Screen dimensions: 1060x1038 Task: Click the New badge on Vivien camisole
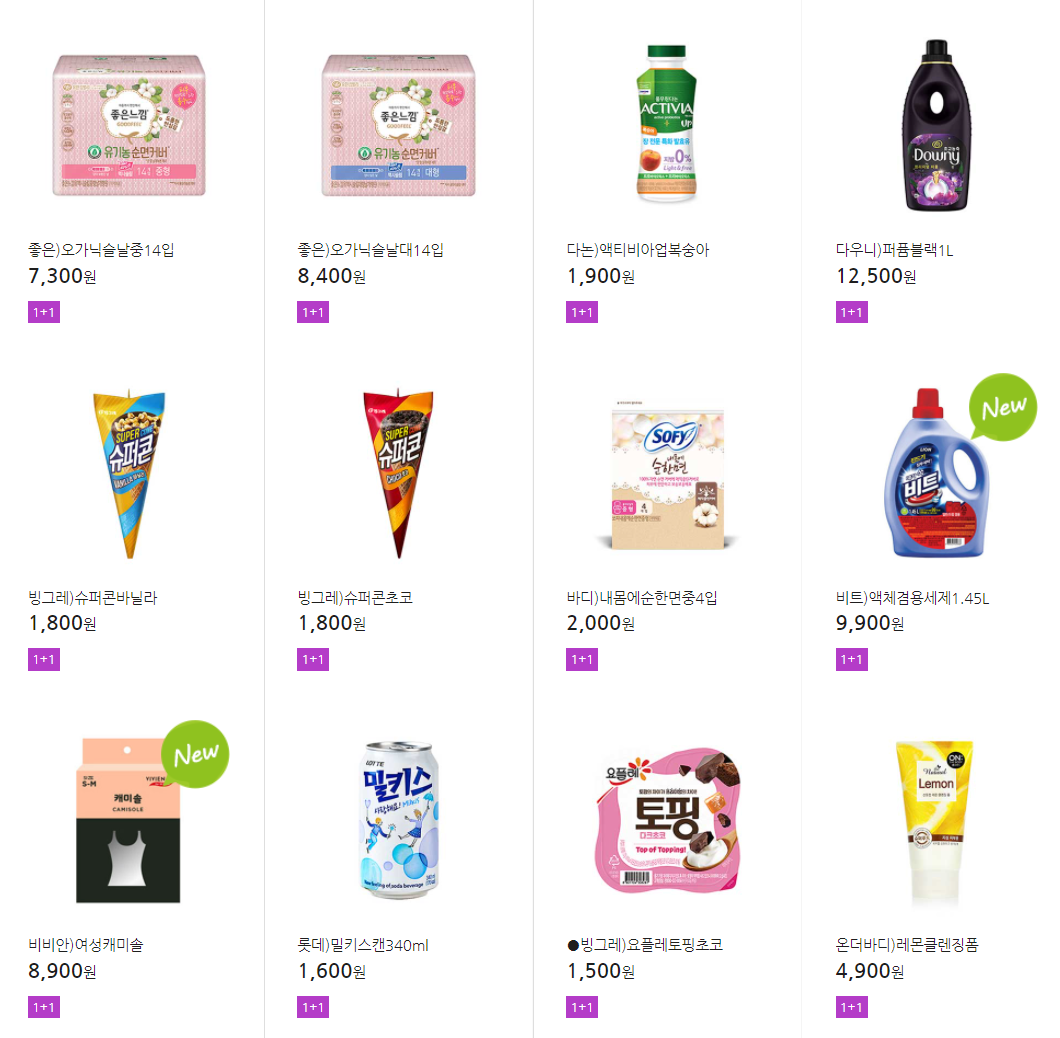pos(195,754)
